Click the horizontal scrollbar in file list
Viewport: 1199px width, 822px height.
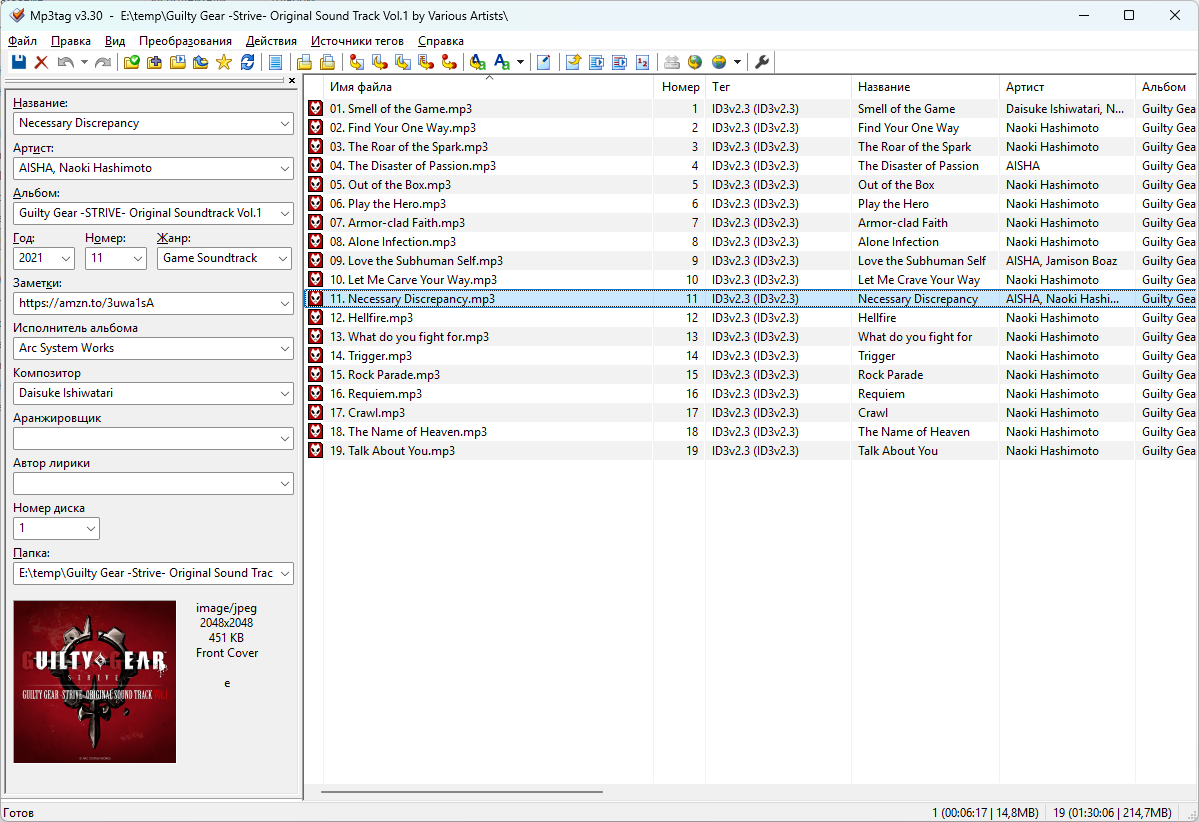point(462,791)
